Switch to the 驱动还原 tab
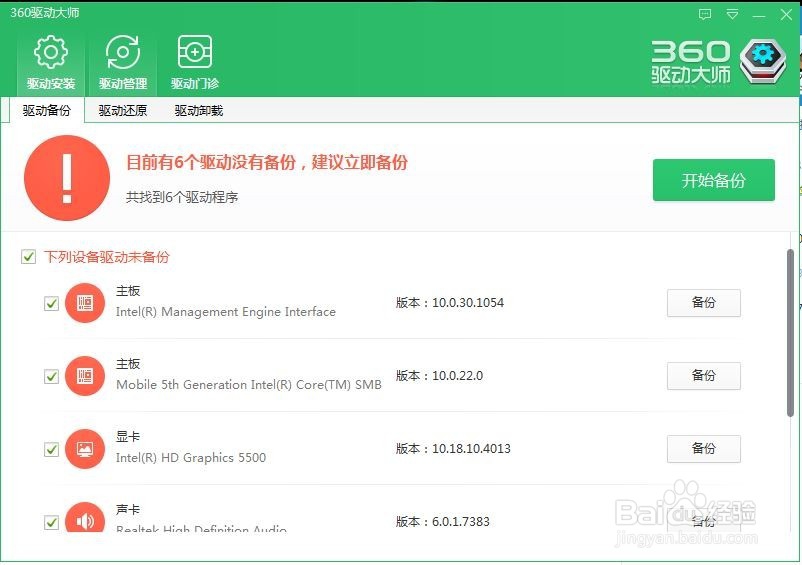Screen dimensions: 802x565 123,110
